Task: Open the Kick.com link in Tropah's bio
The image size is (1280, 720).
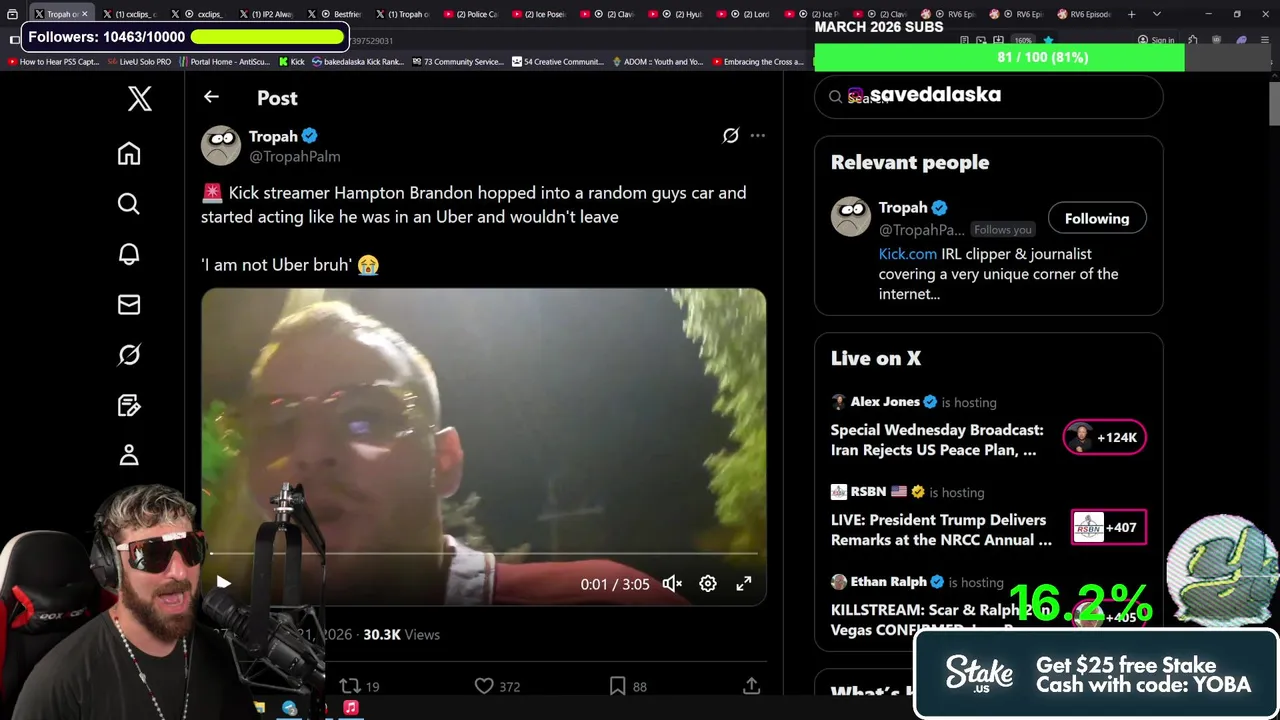Action: click(x=908, y=254)
